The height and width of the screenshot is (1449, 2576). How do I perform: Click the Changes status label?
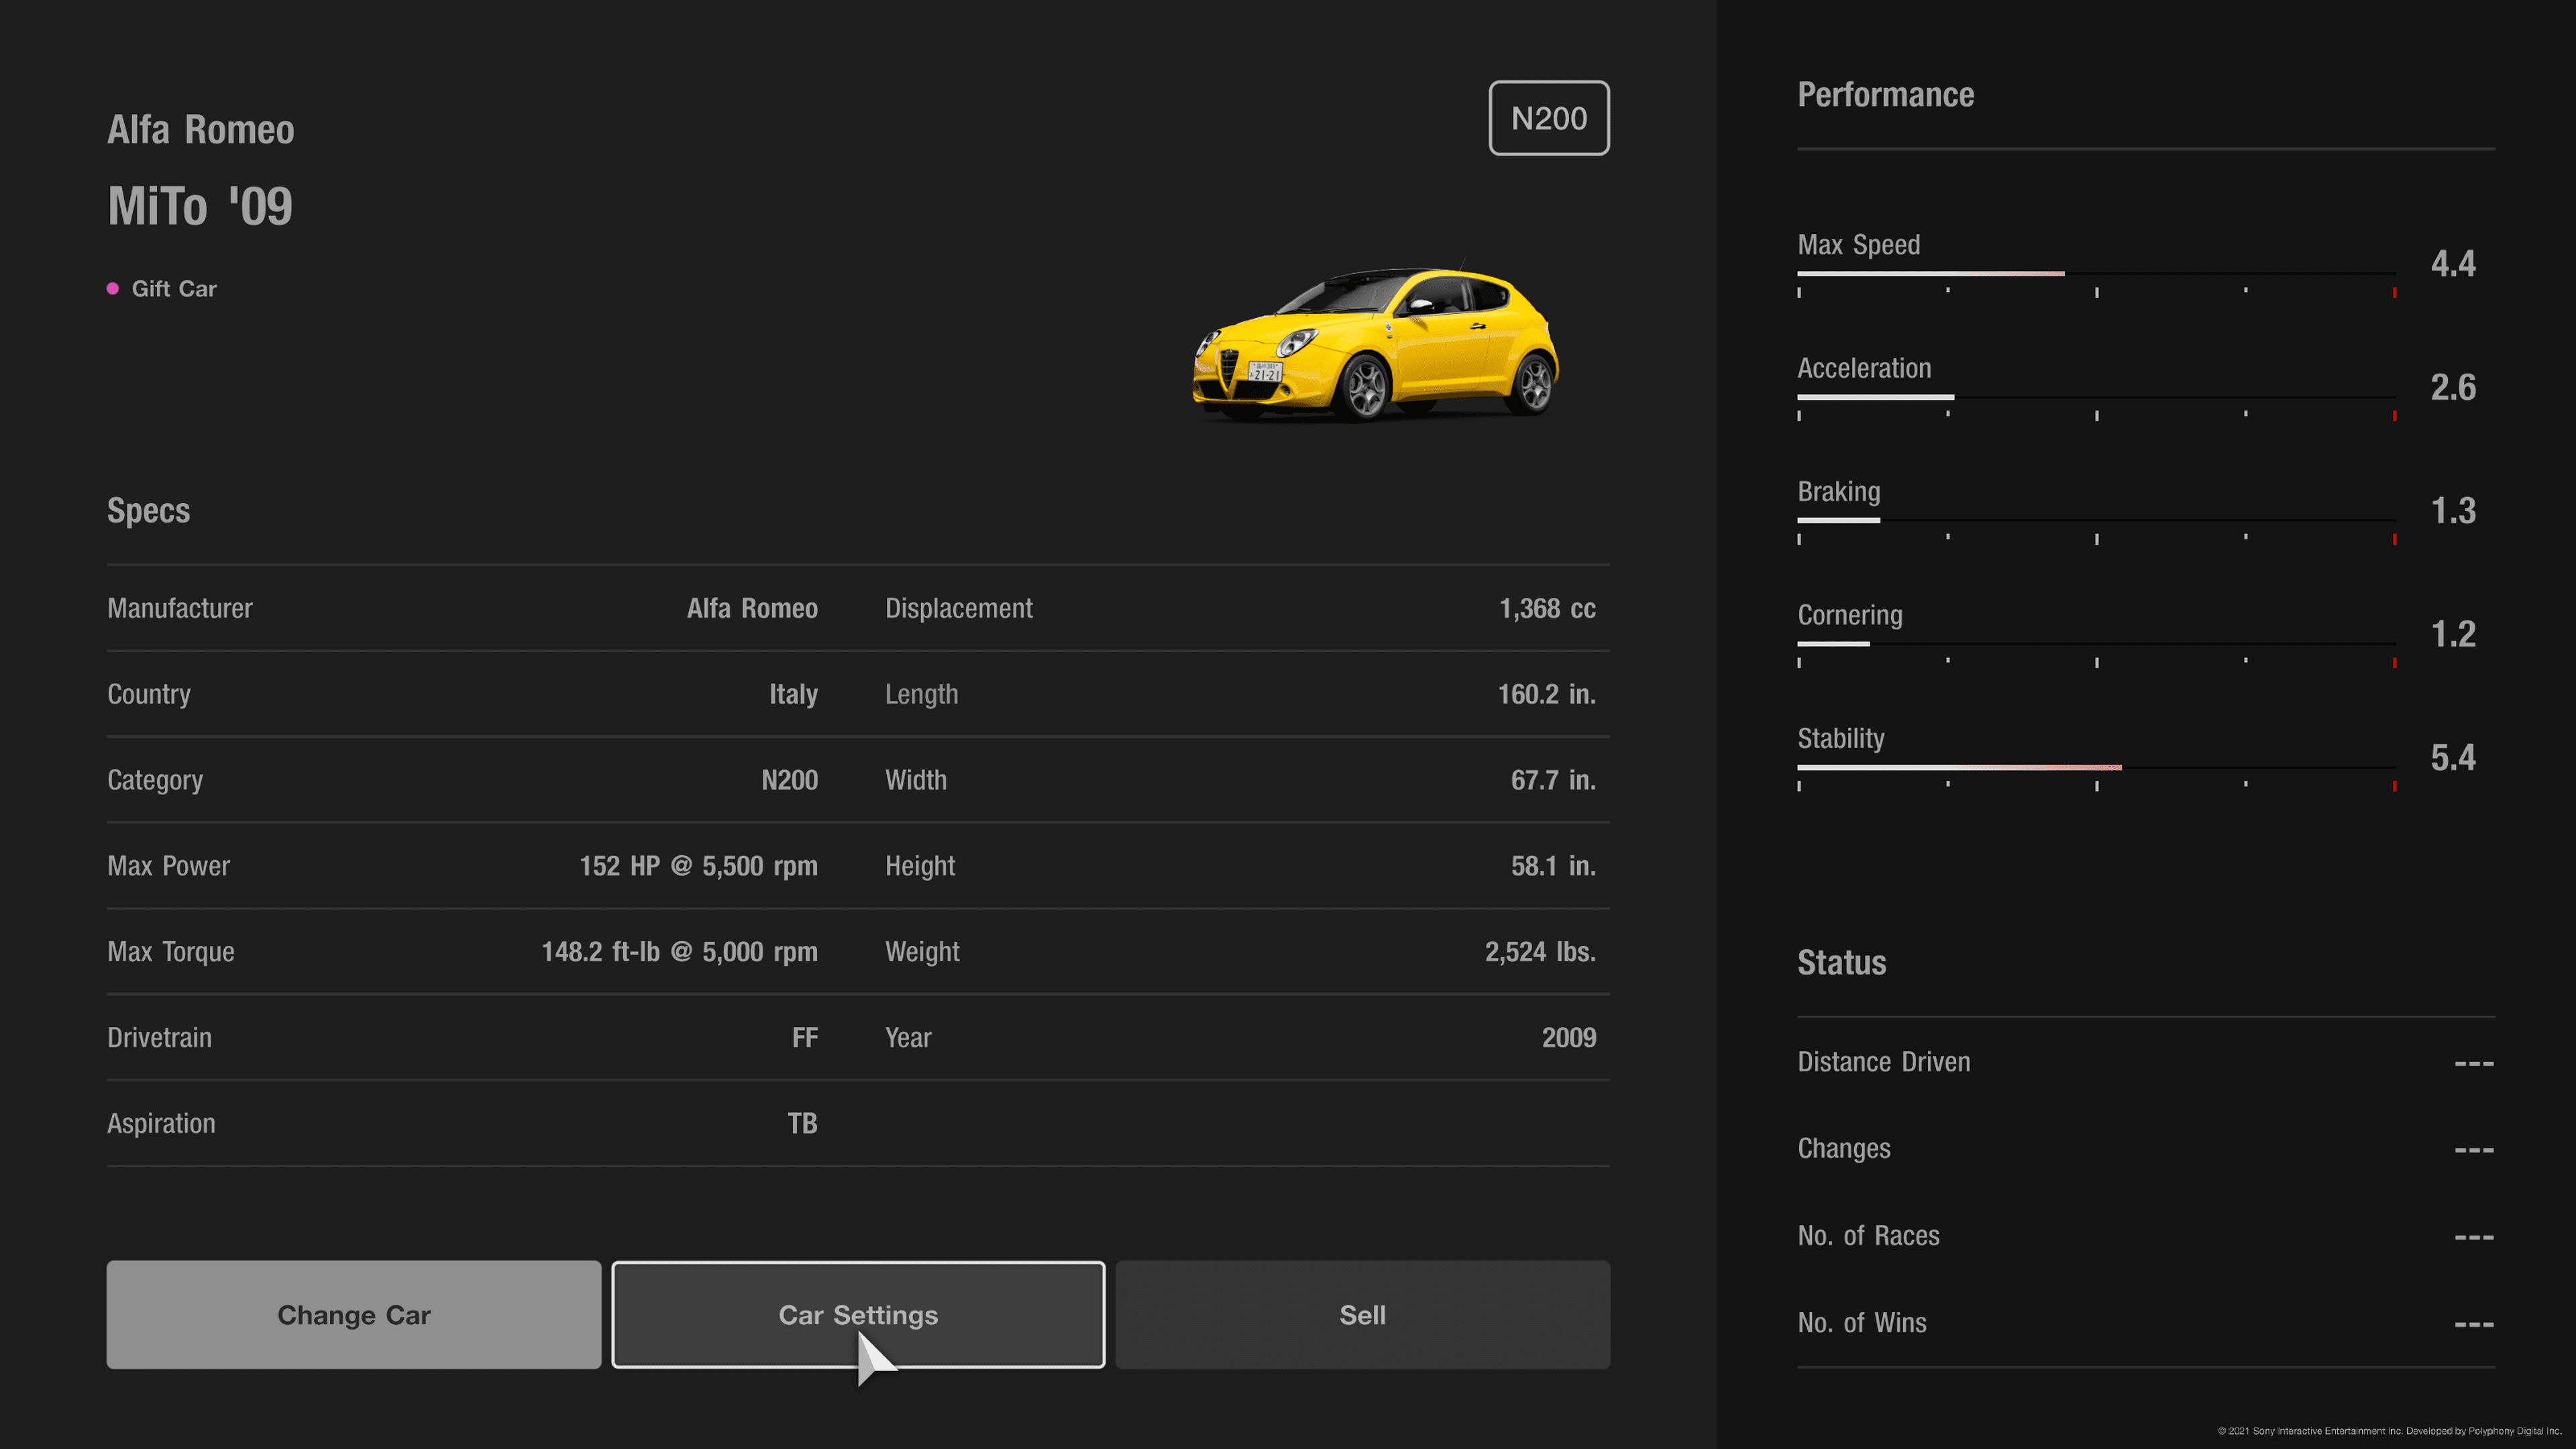tap(1844, 1149)
